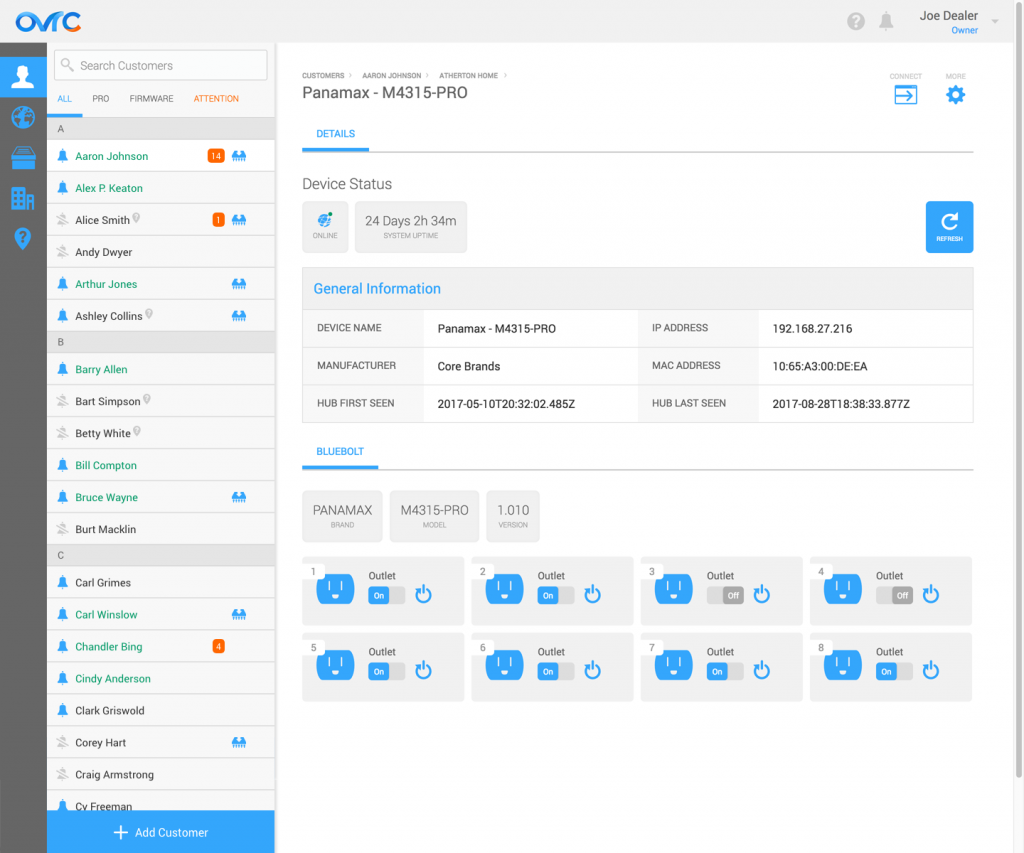Image resolution: width=1024 pixels, height=853 pixels.
Task: Power cycle Outlet 6
Action: (x=592, y=670)
